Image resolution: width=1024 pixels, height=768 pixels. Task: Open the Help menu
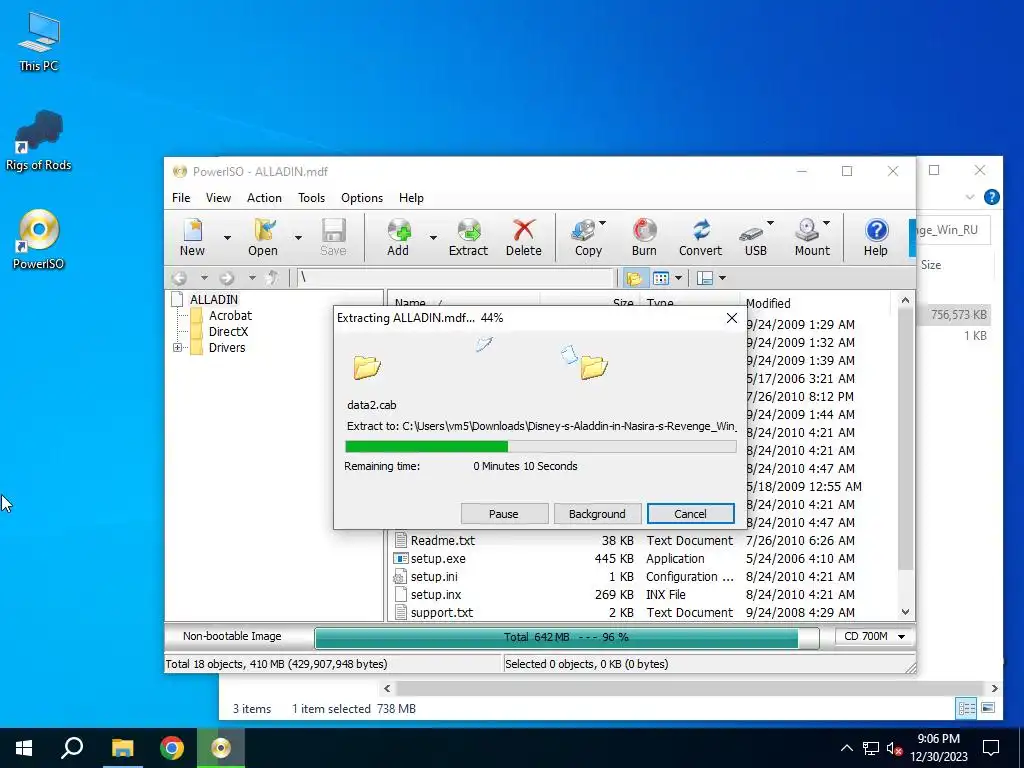tap(411, 198)
